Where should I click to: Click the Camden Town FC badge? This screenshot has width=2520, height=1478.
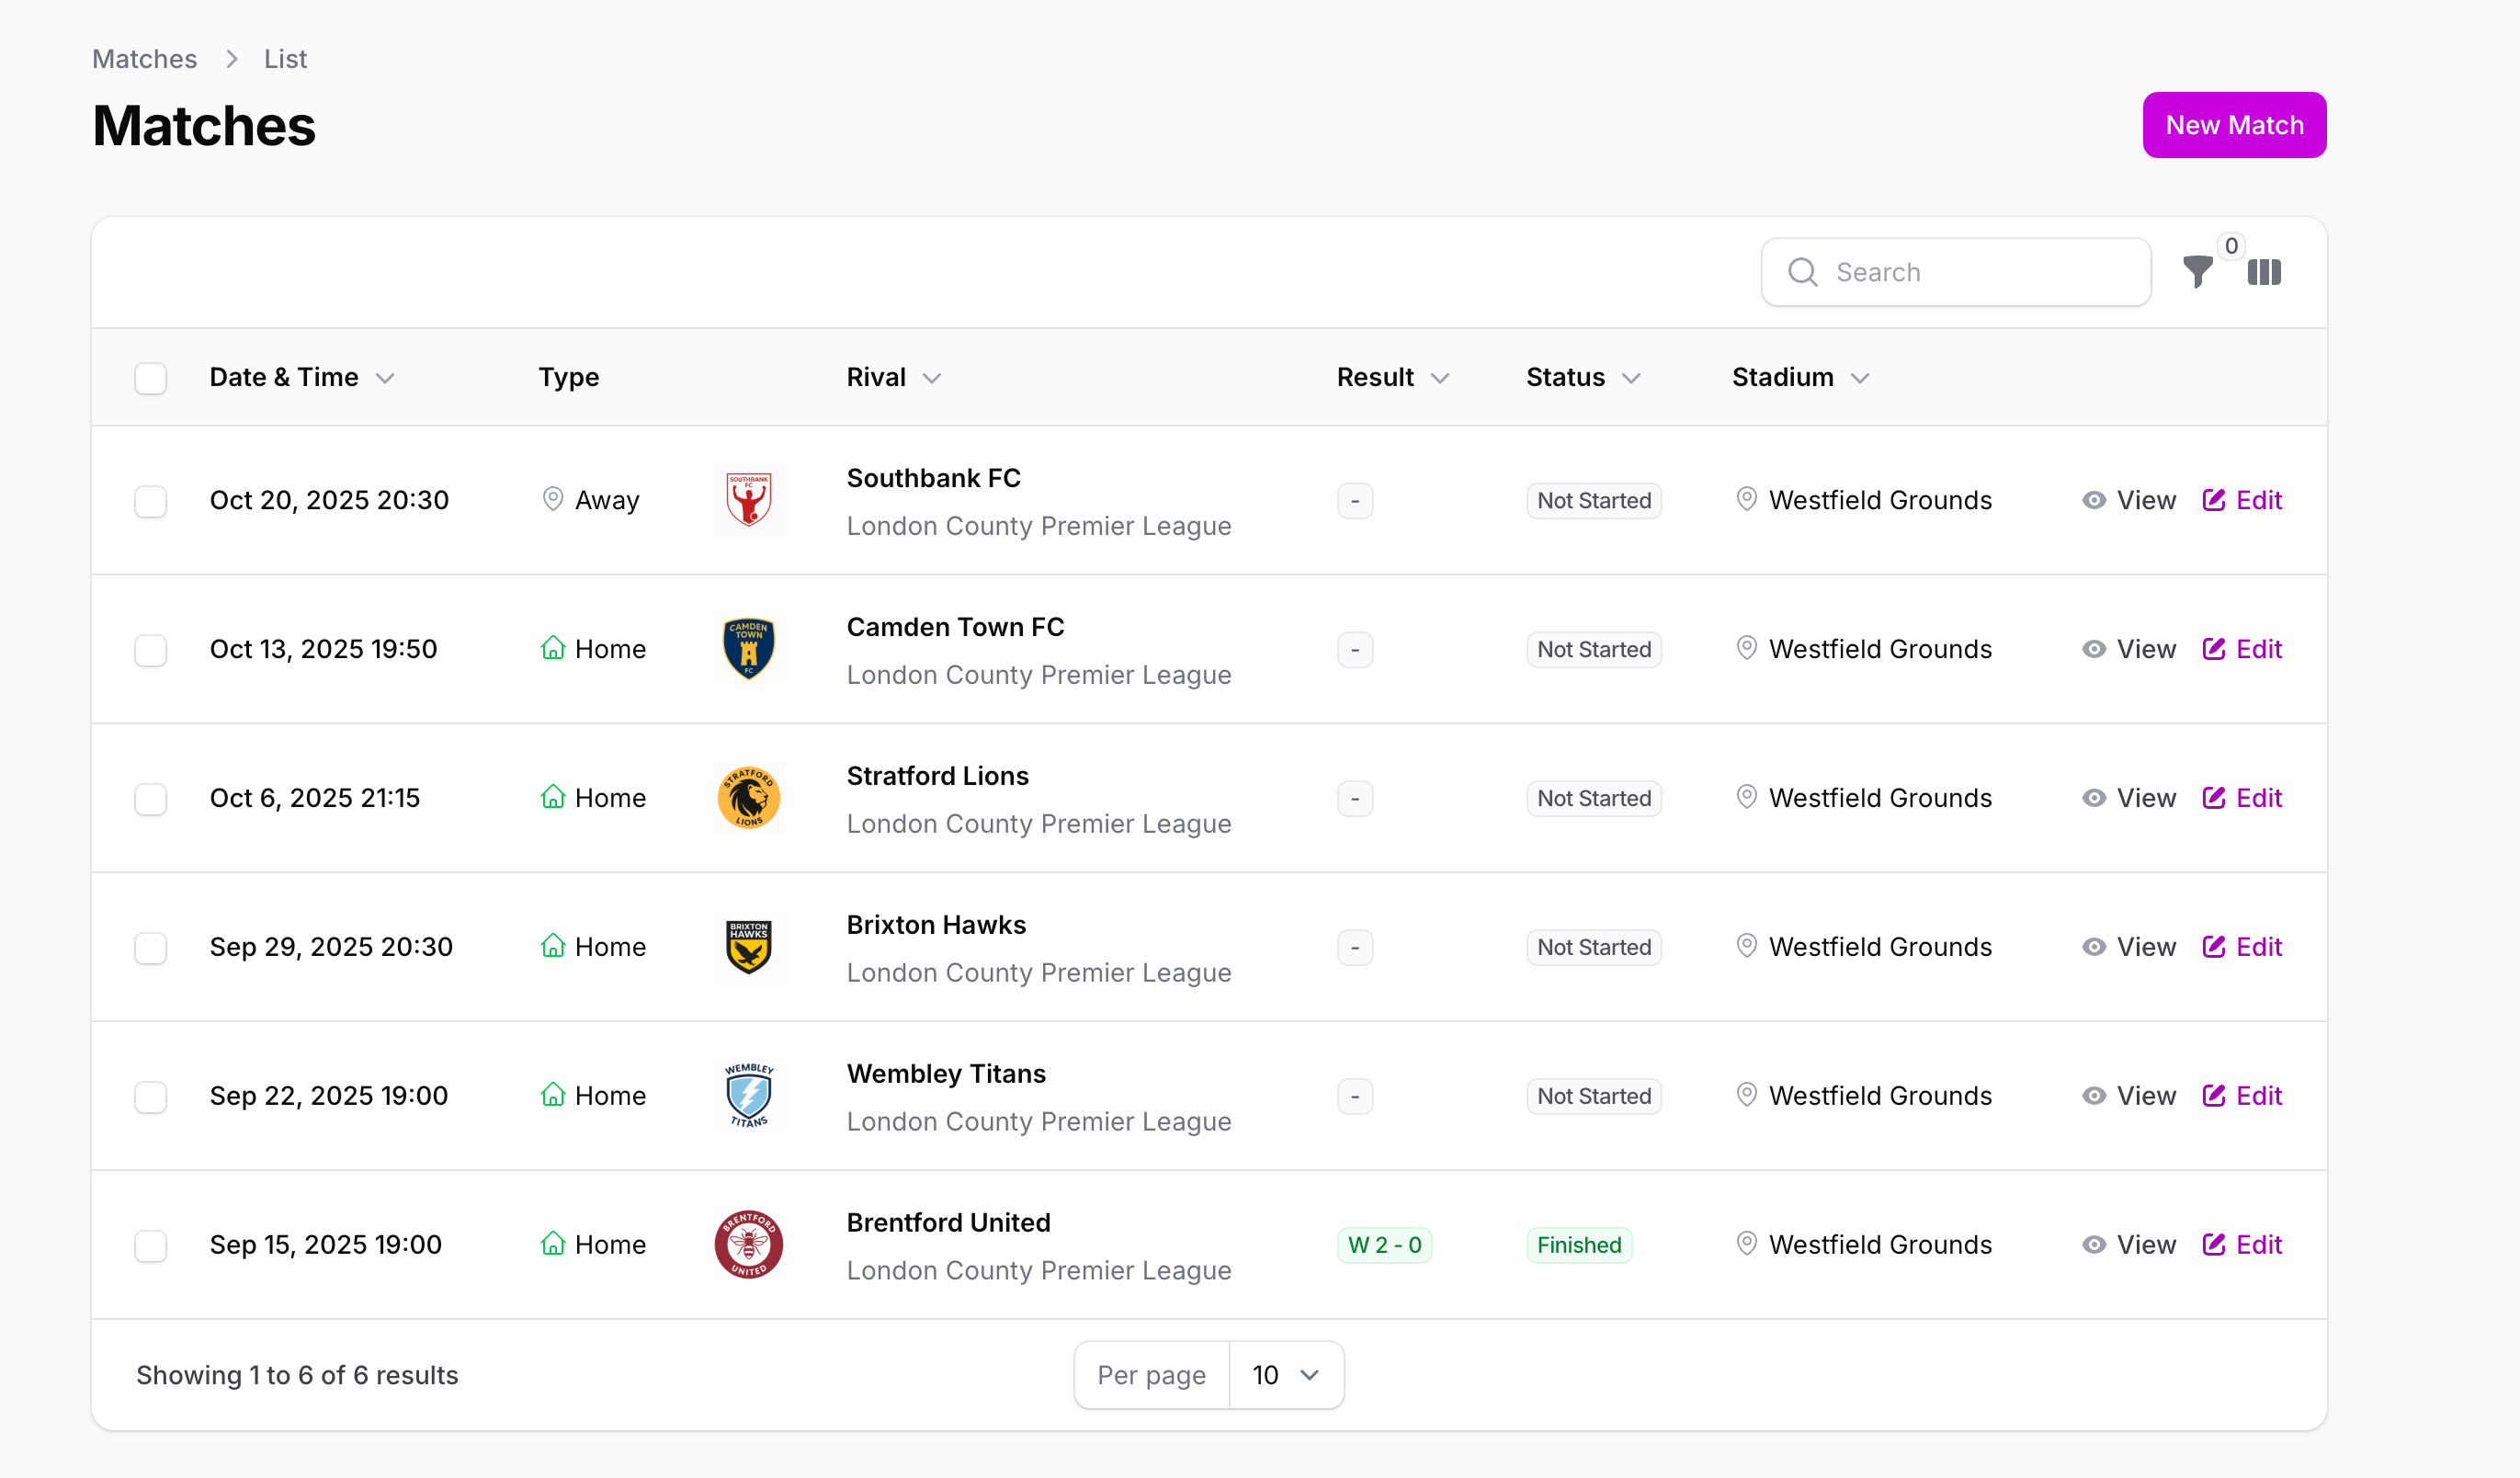[748, 649]
